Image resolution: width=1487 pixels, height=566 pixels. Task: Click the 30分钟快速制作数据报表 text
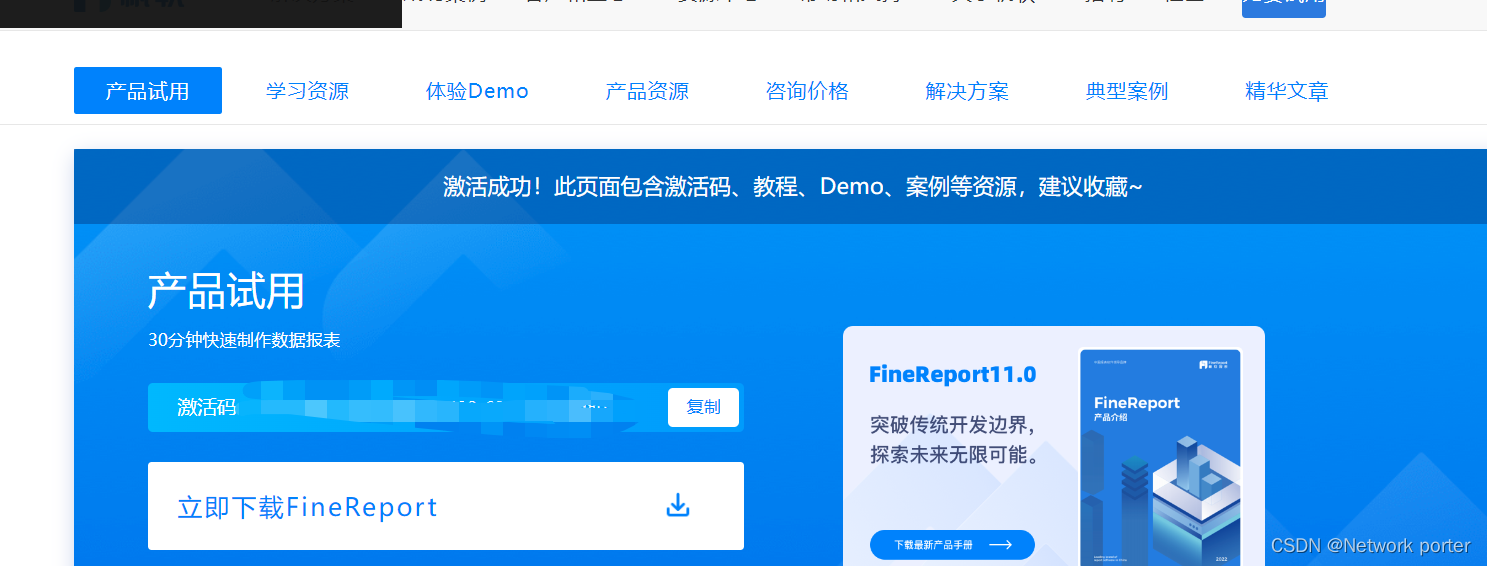(244, 340)
